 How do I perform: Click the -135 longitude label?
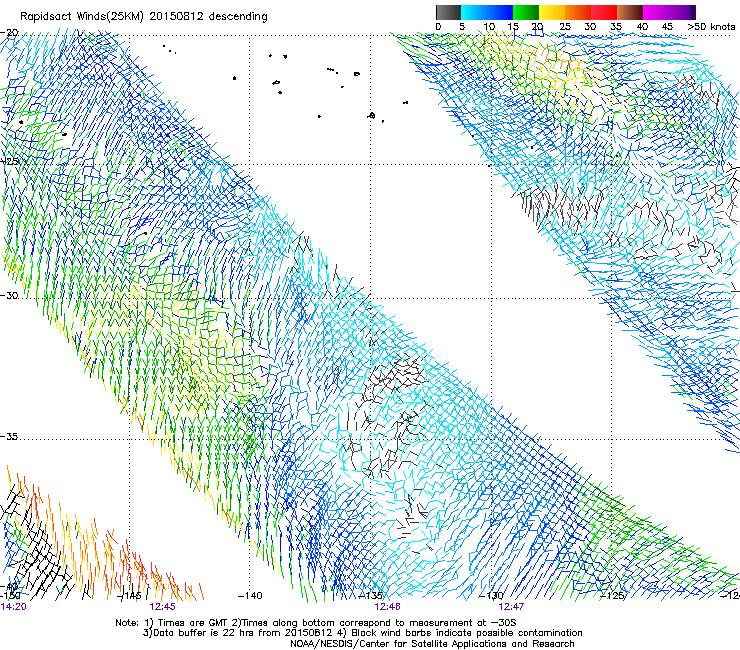pyautogui.click(x=370, y=596)
